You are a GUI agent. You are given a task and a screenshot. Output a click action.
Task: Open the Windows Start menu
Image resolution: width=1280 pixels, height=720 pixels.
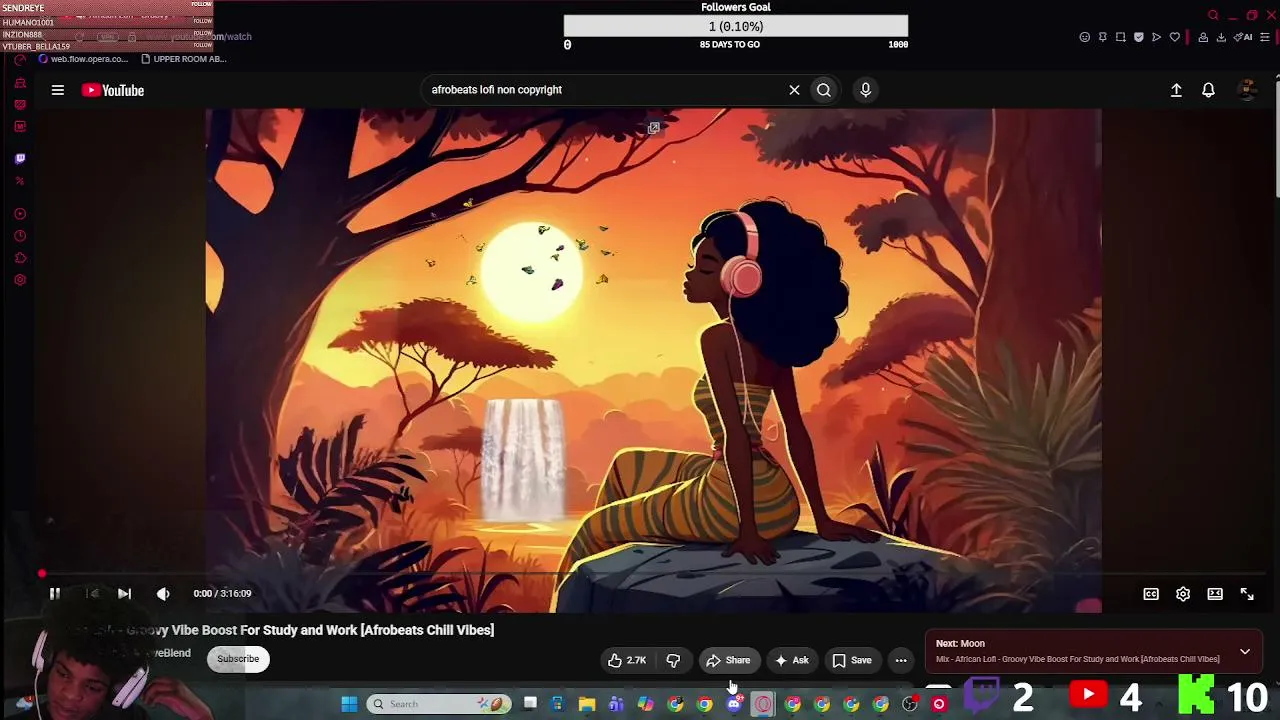click(x=349, y=704)
